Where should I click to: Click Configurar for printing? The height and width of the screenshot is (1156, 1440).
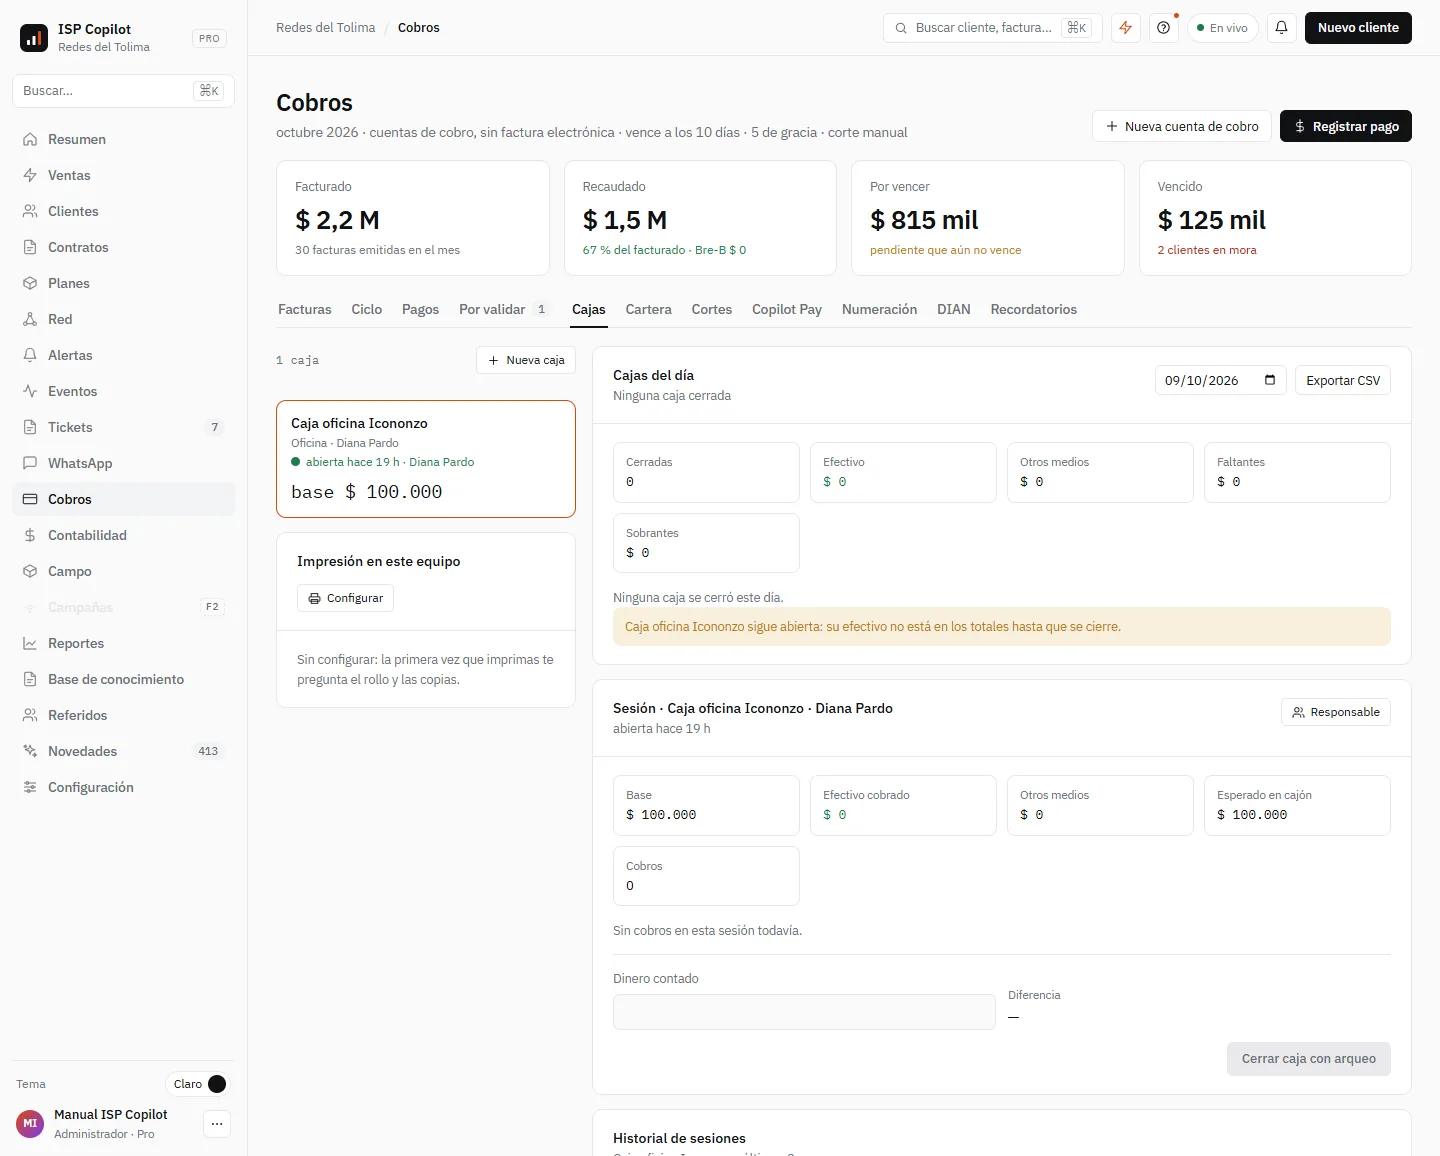(345, 598)
